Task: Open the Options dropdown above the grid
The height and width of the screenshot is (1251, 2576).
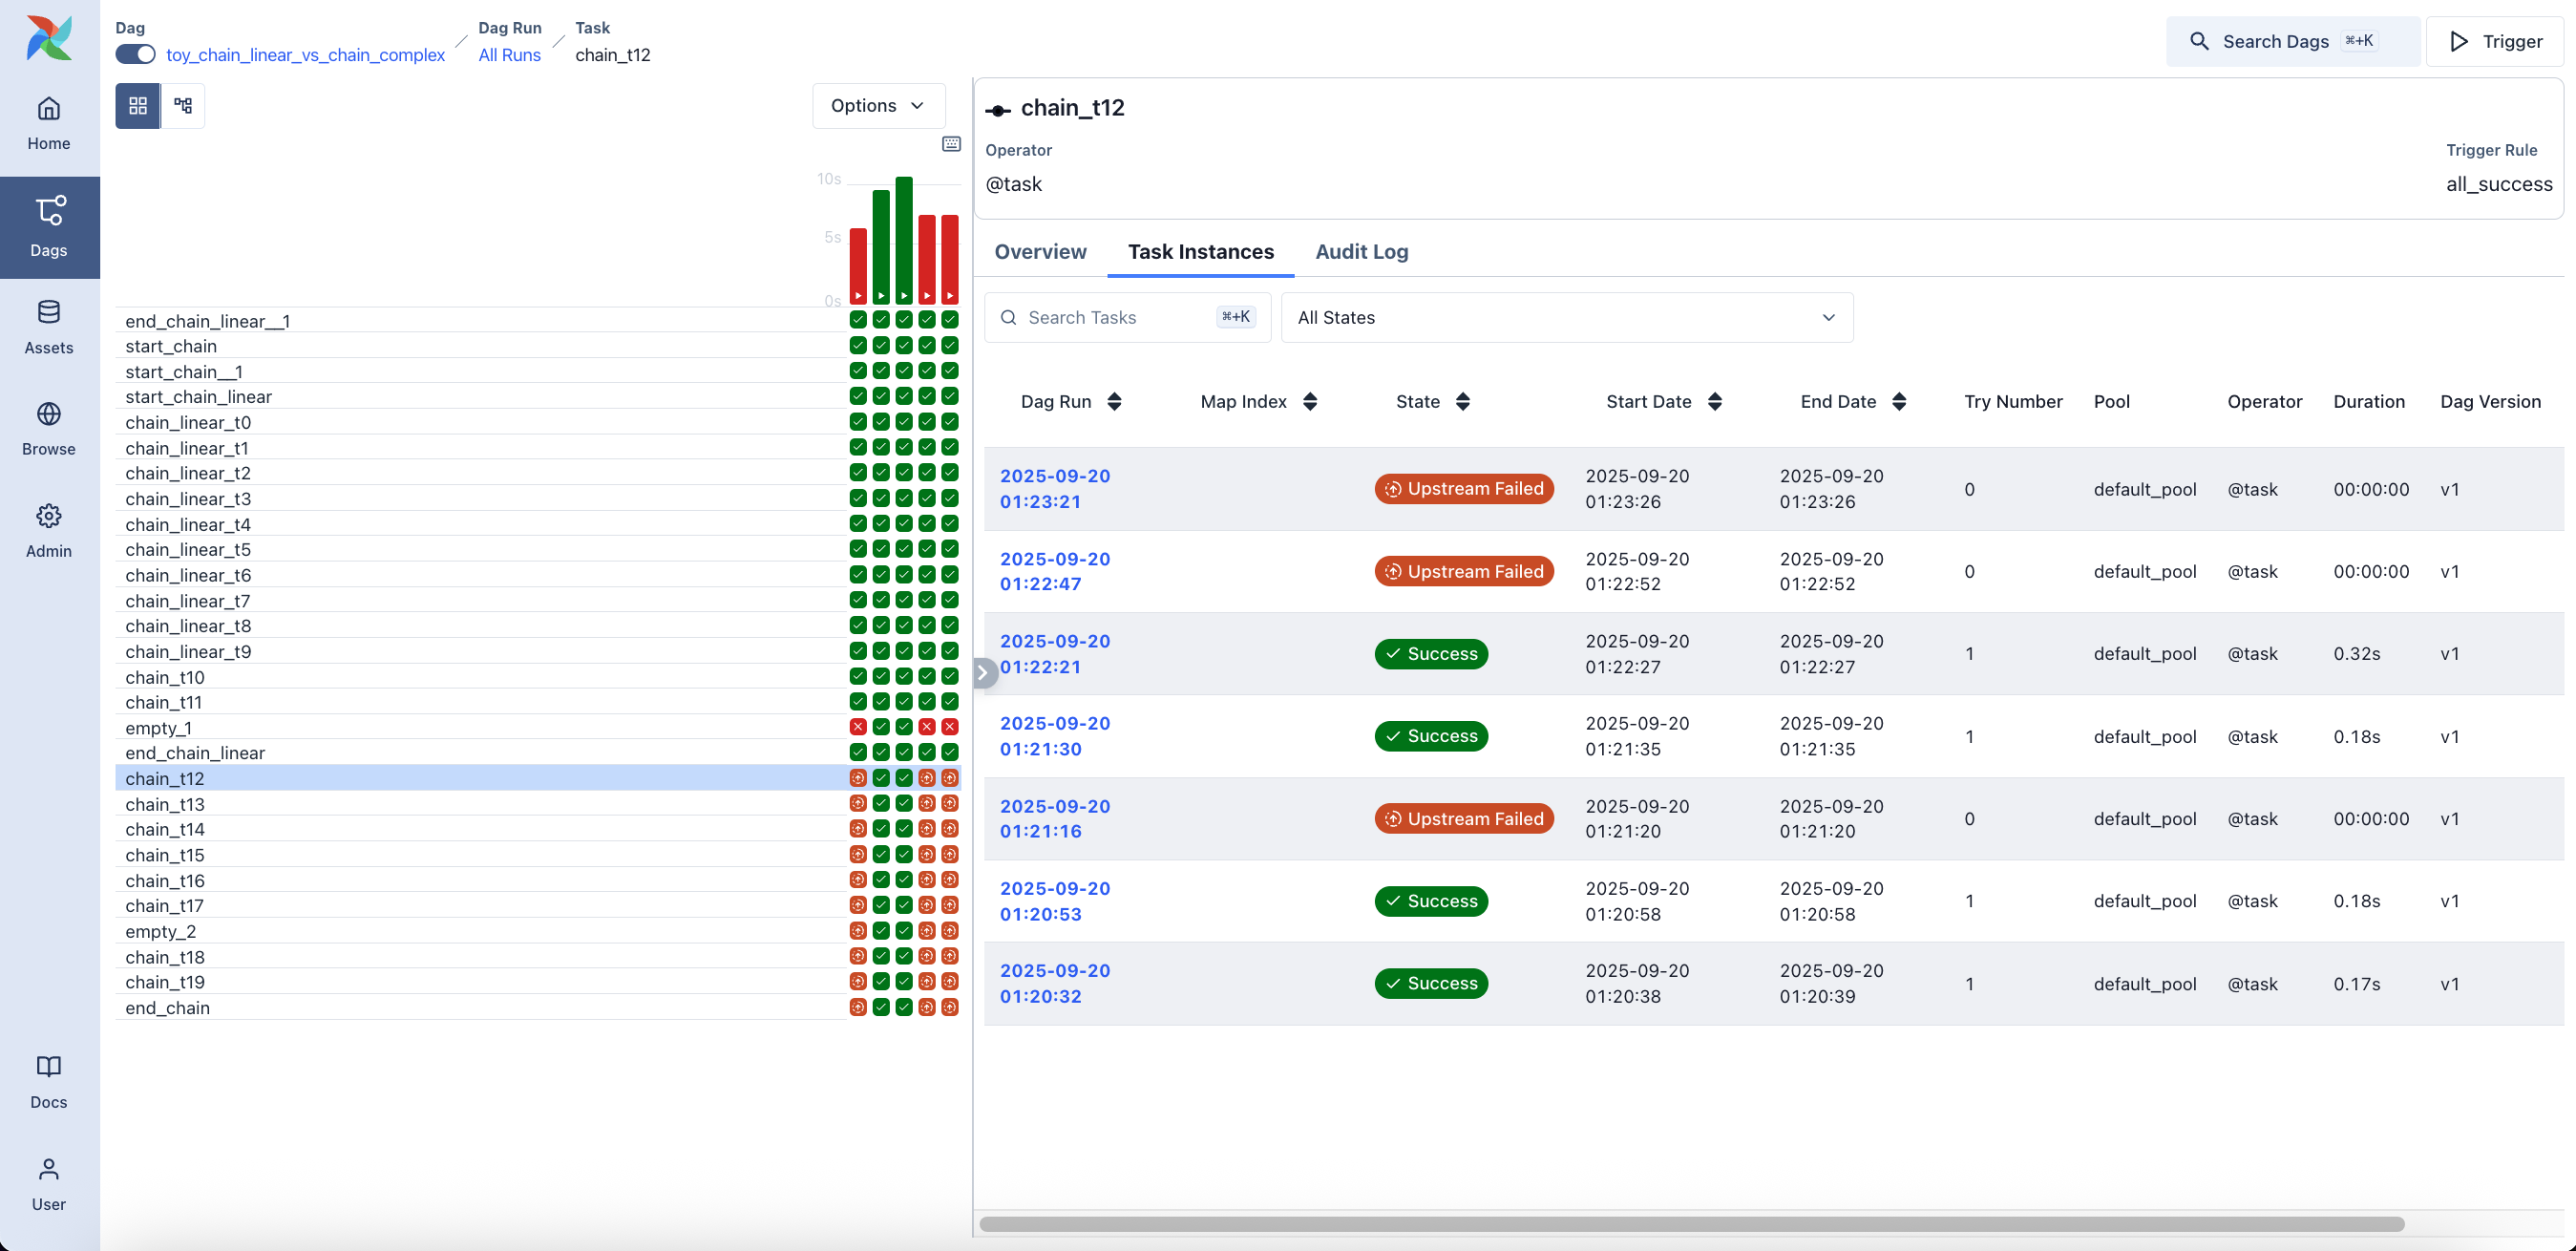Action: [x=878, y=105]
